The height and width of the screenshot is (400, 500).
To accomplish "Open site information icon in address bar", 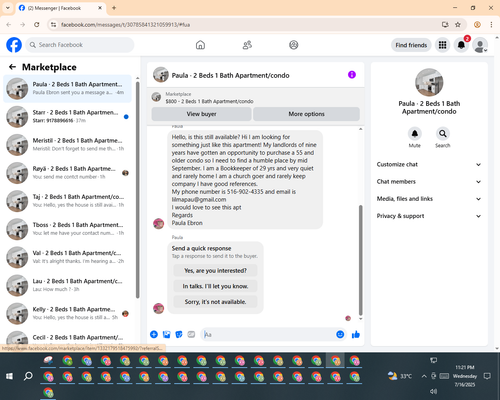I will pyautogui.click(x=53, y=25).
